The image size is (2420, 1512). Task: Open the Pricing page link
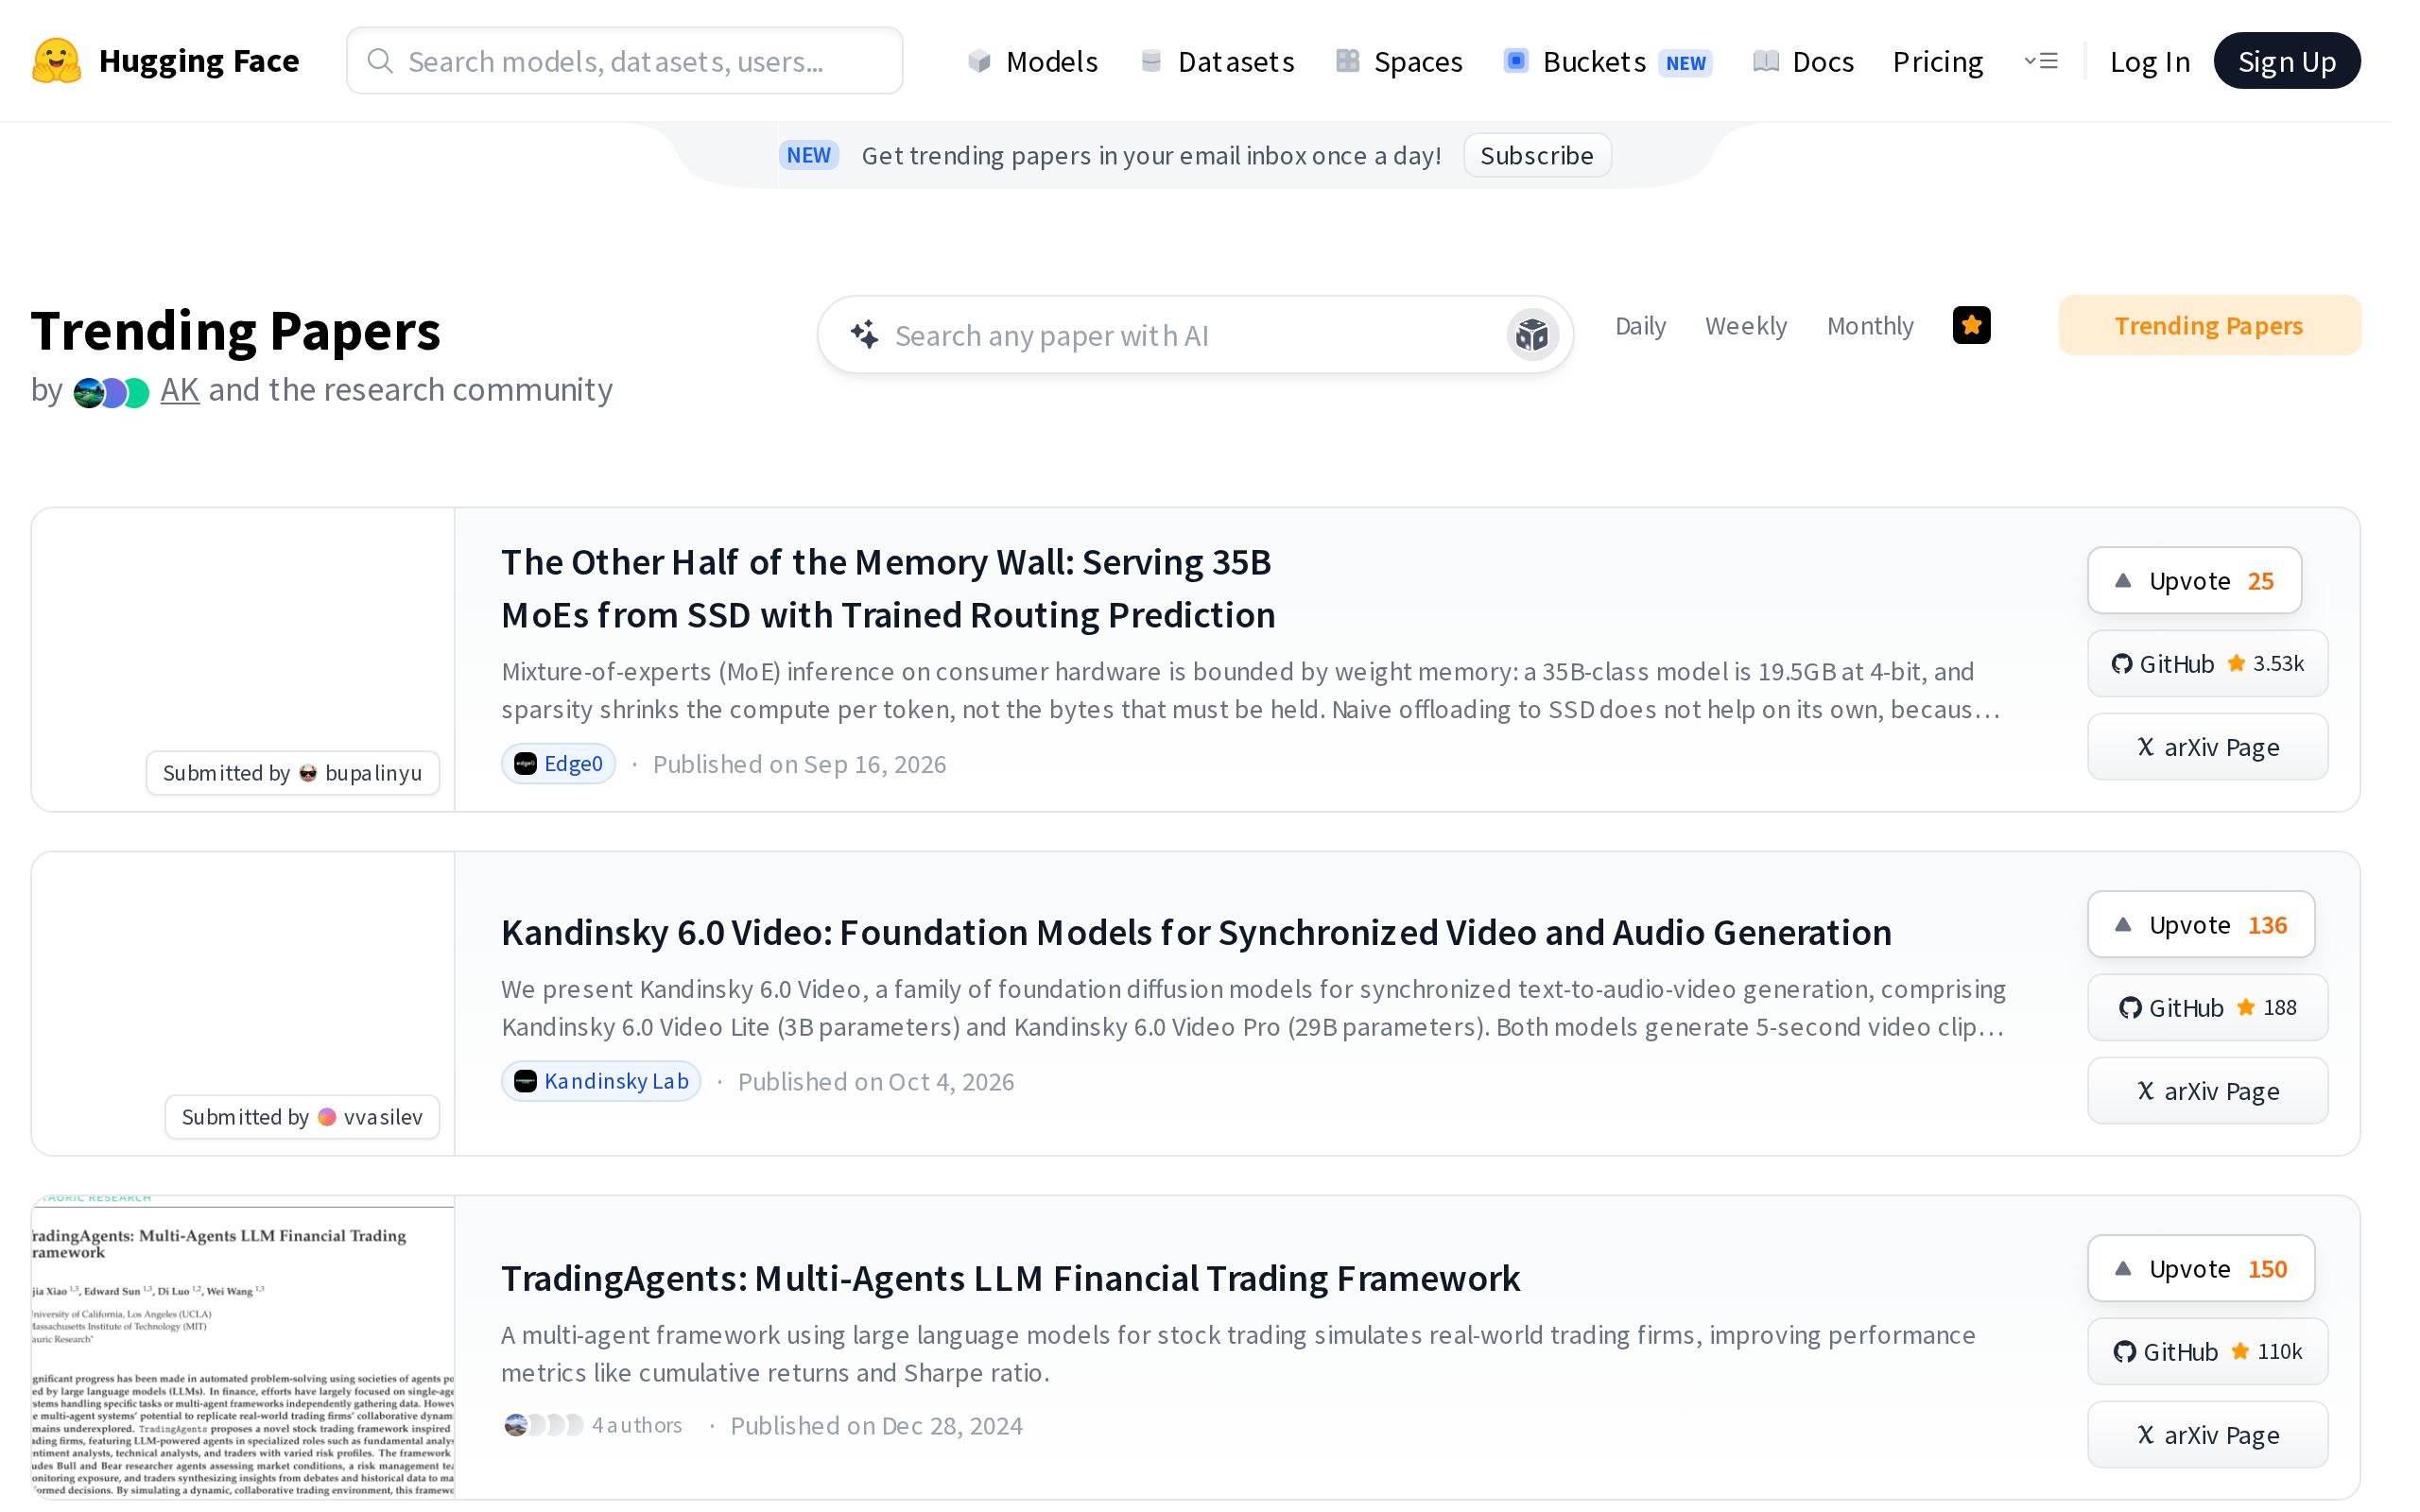(1937, 61)
